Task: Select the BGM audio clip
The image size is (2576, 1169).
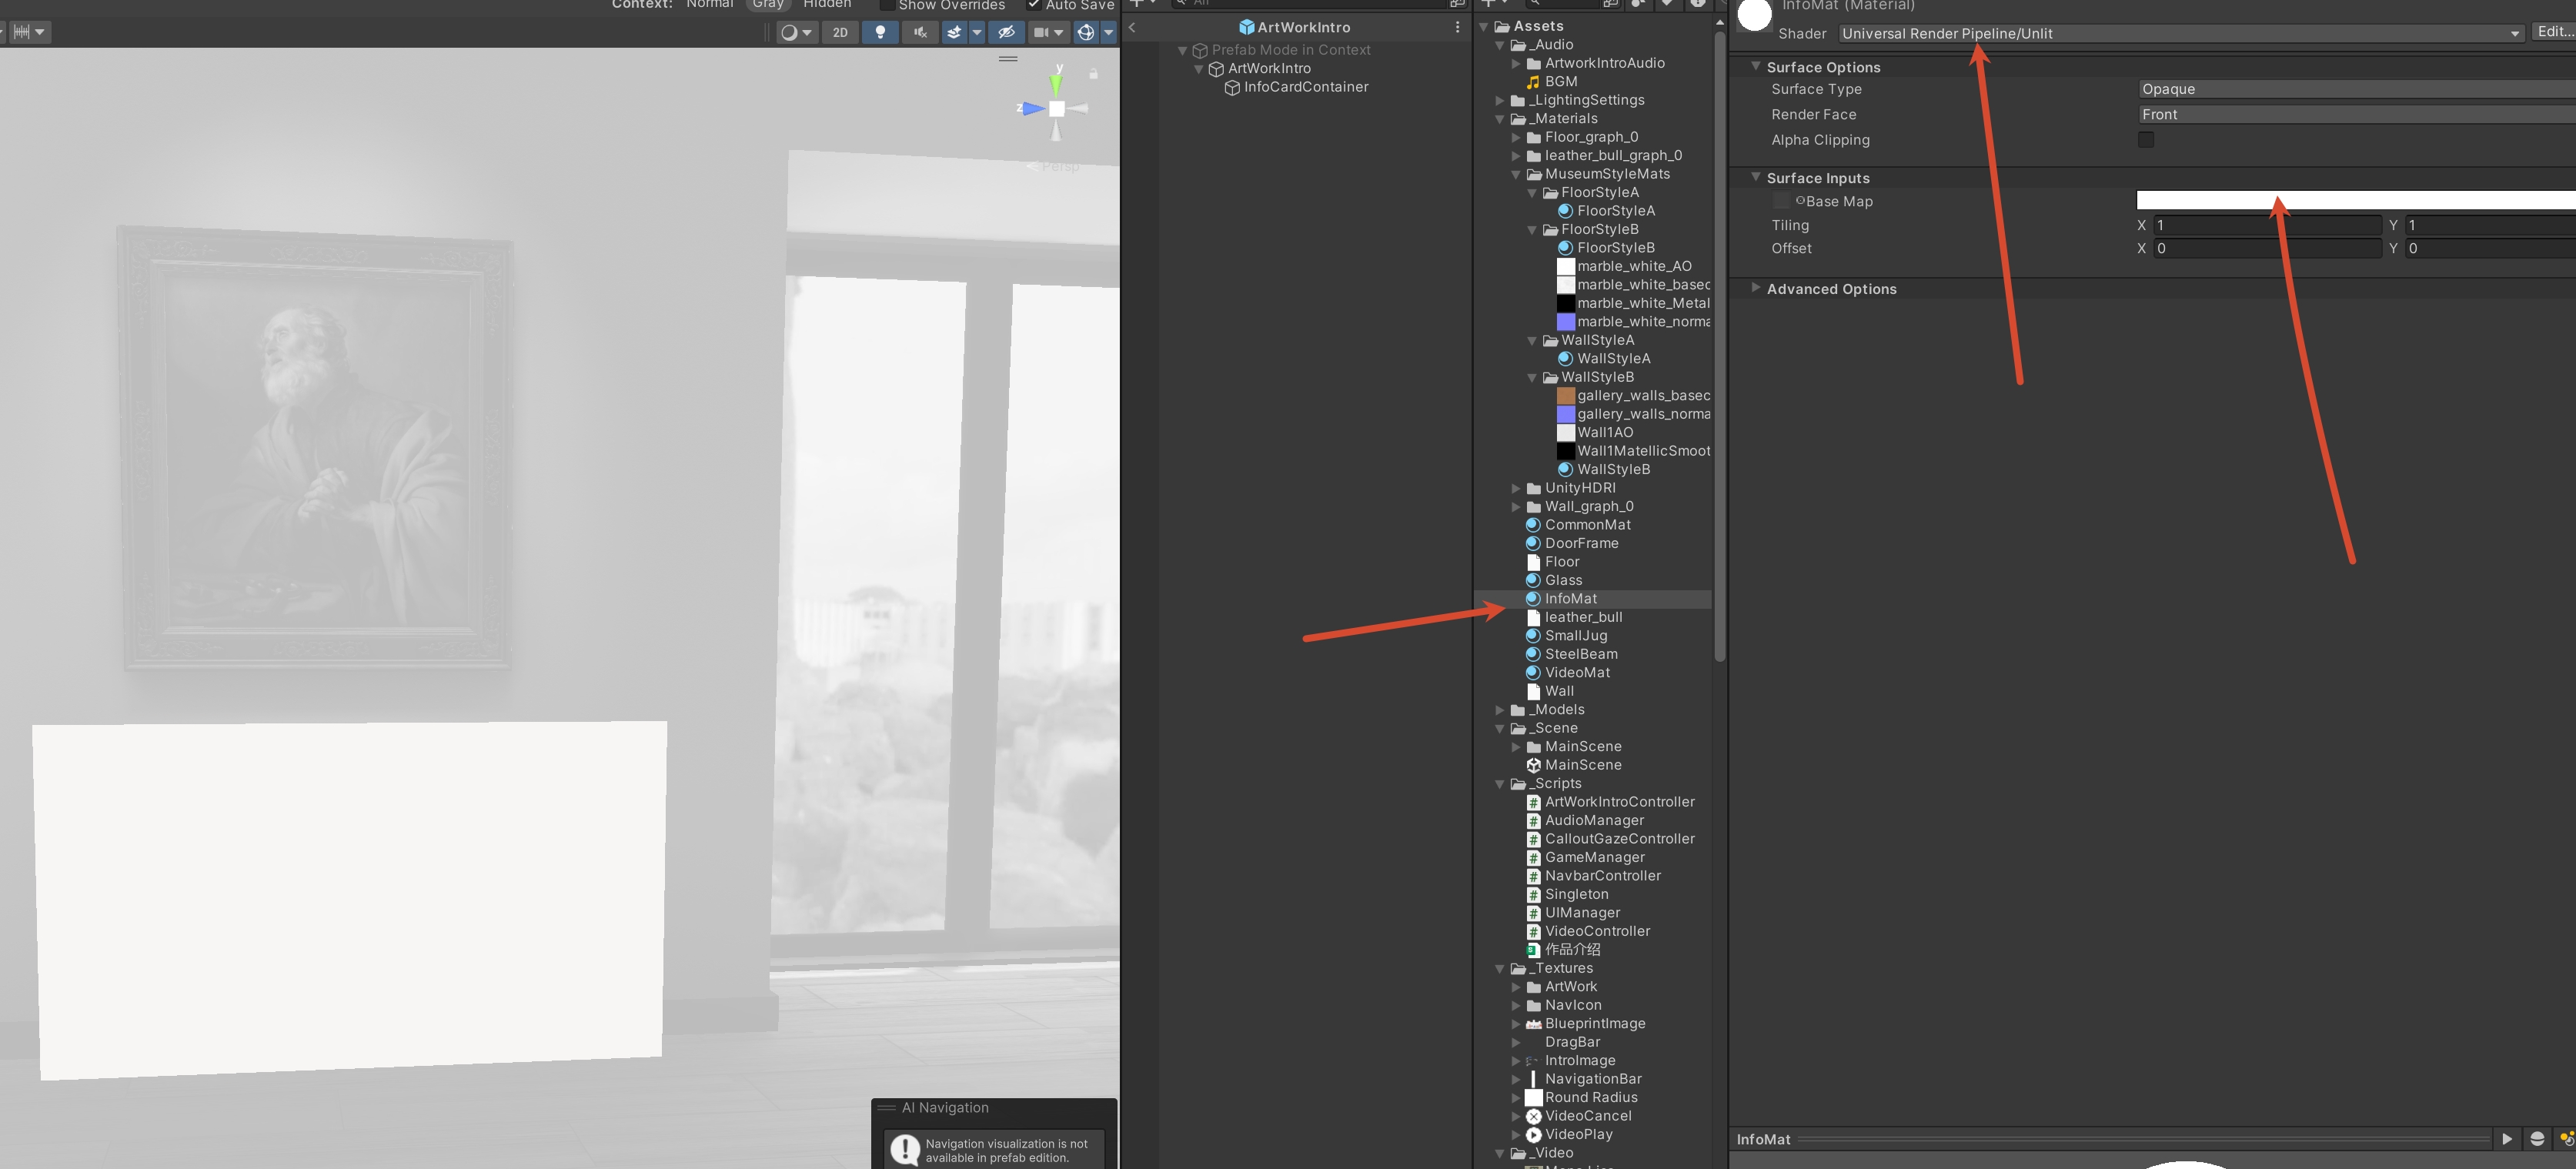Action: point(1560,82)
